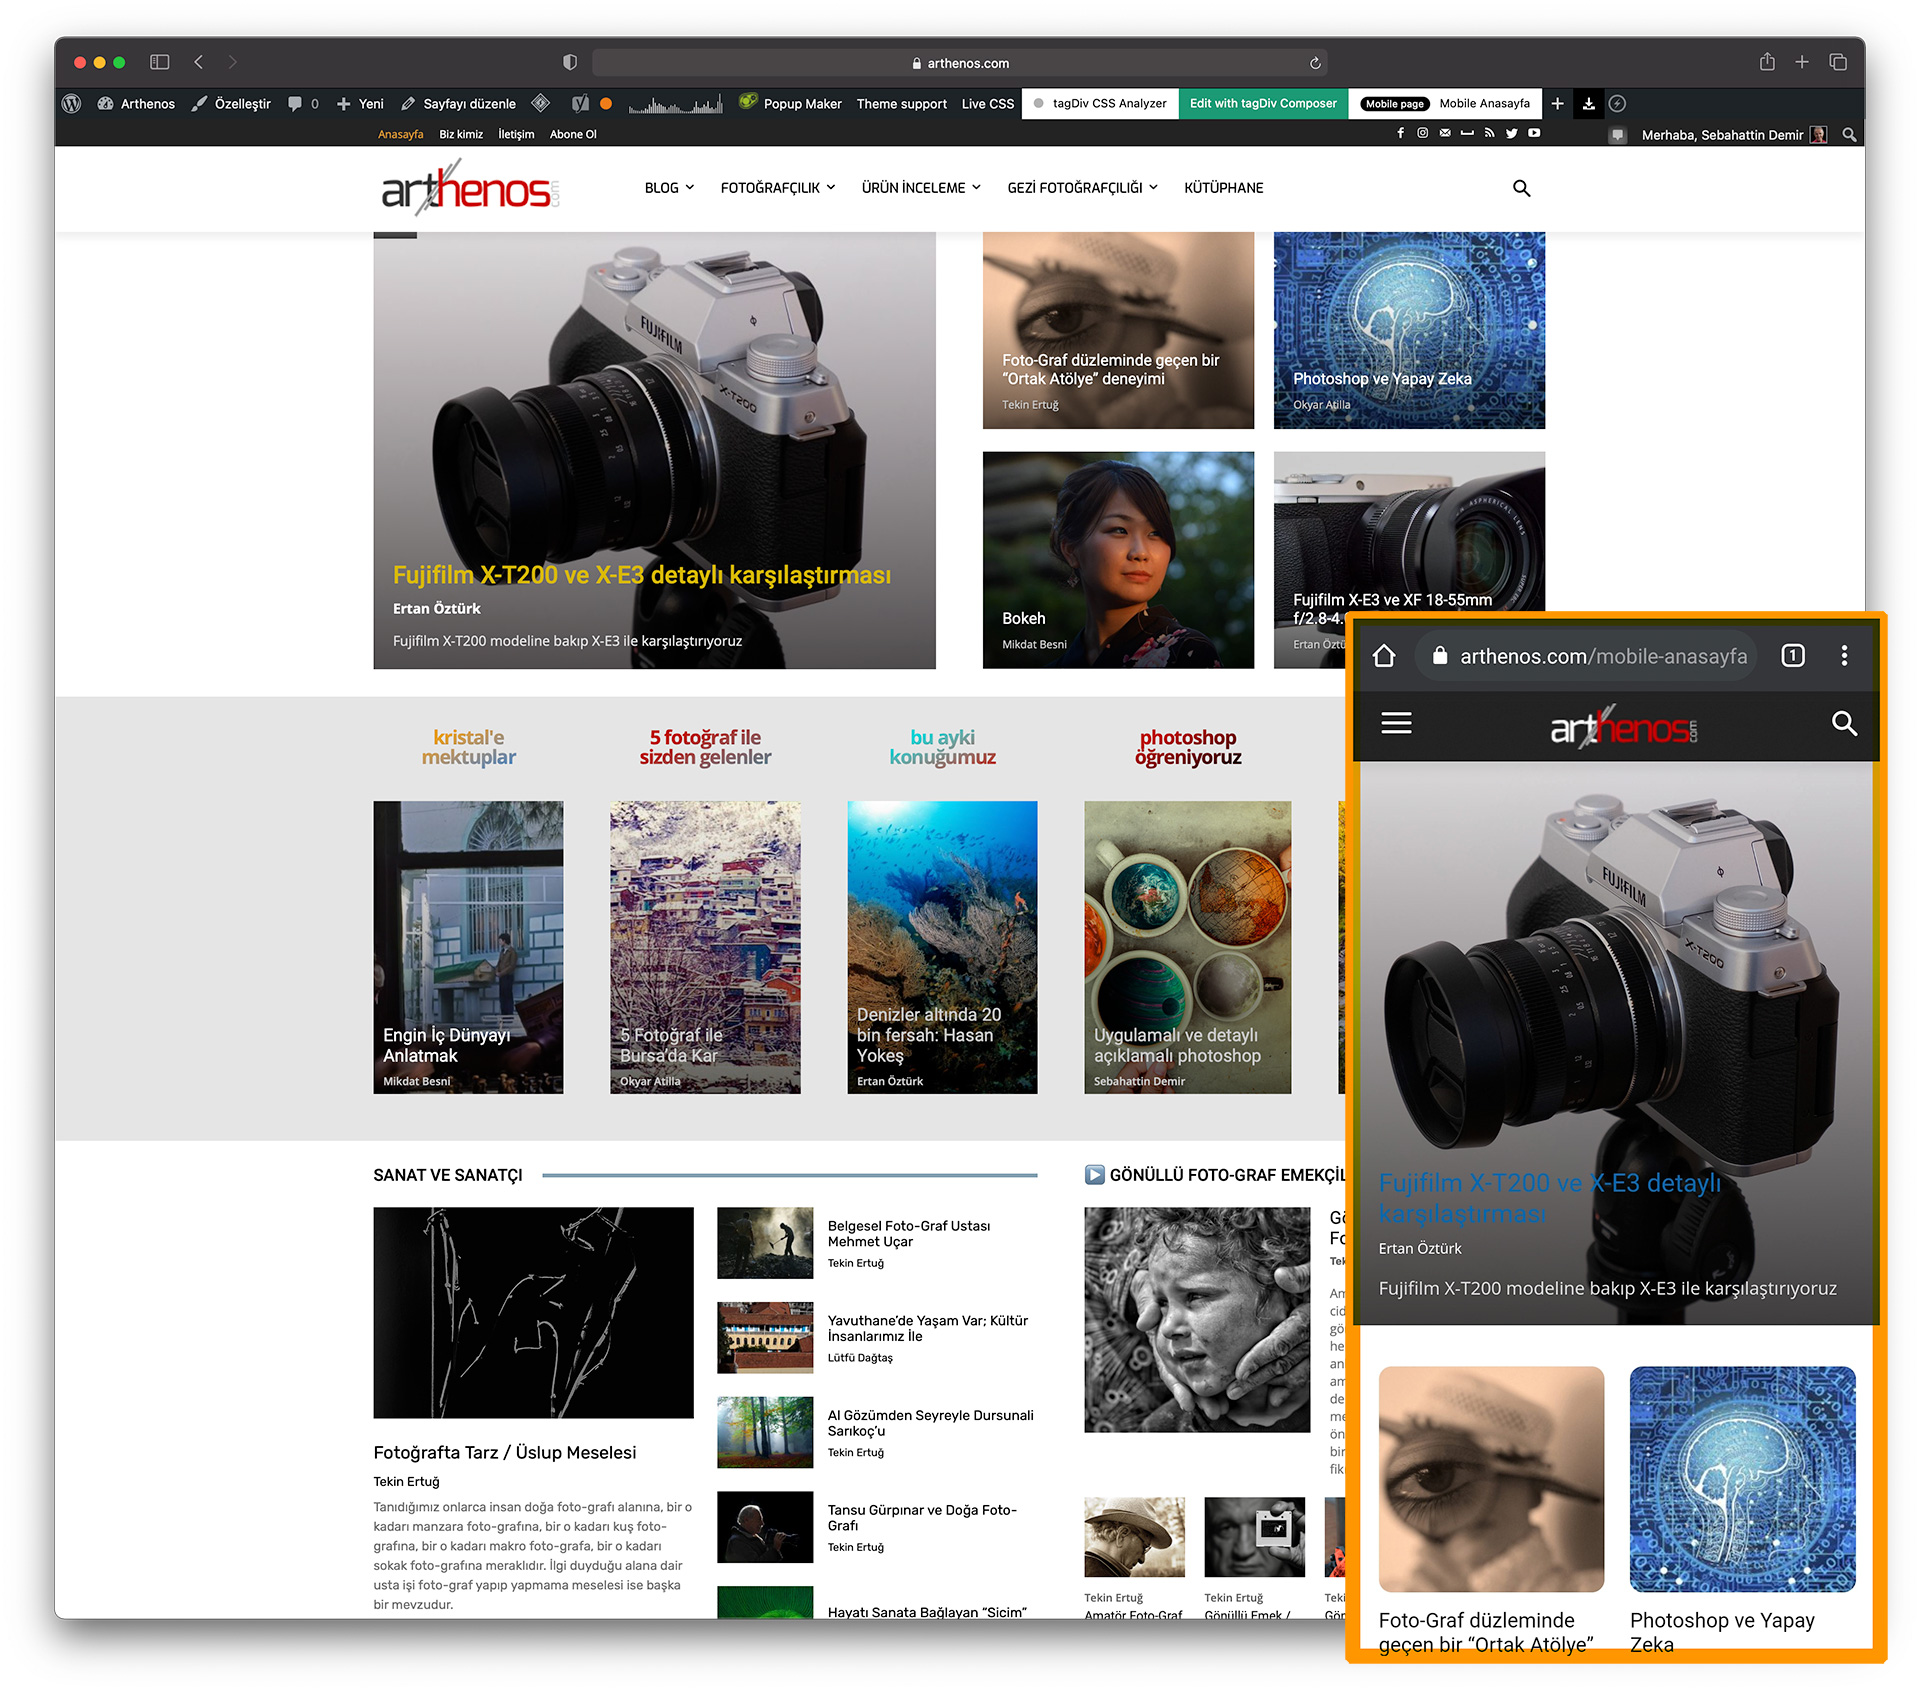Go back with Safari's back arrow
This screenshot has height=1691, width=1920.
coord(199,62)
